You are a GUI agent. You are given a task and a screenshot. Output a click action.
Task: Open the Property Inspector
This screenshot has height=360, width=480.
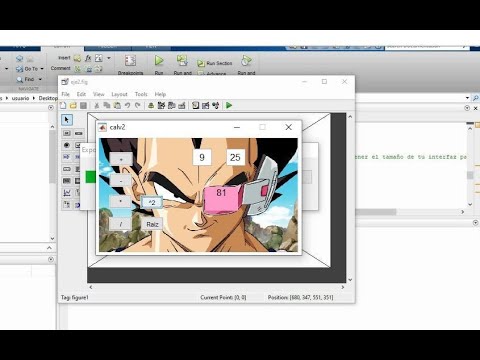(206, 106)
